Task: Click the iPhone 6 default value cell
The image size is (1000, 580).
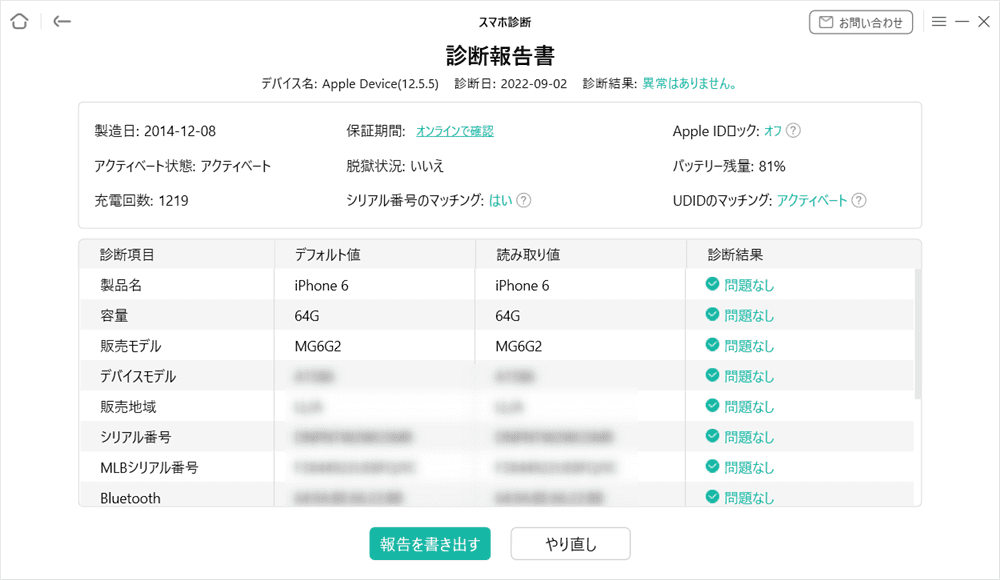Action: tap(321, 285)
